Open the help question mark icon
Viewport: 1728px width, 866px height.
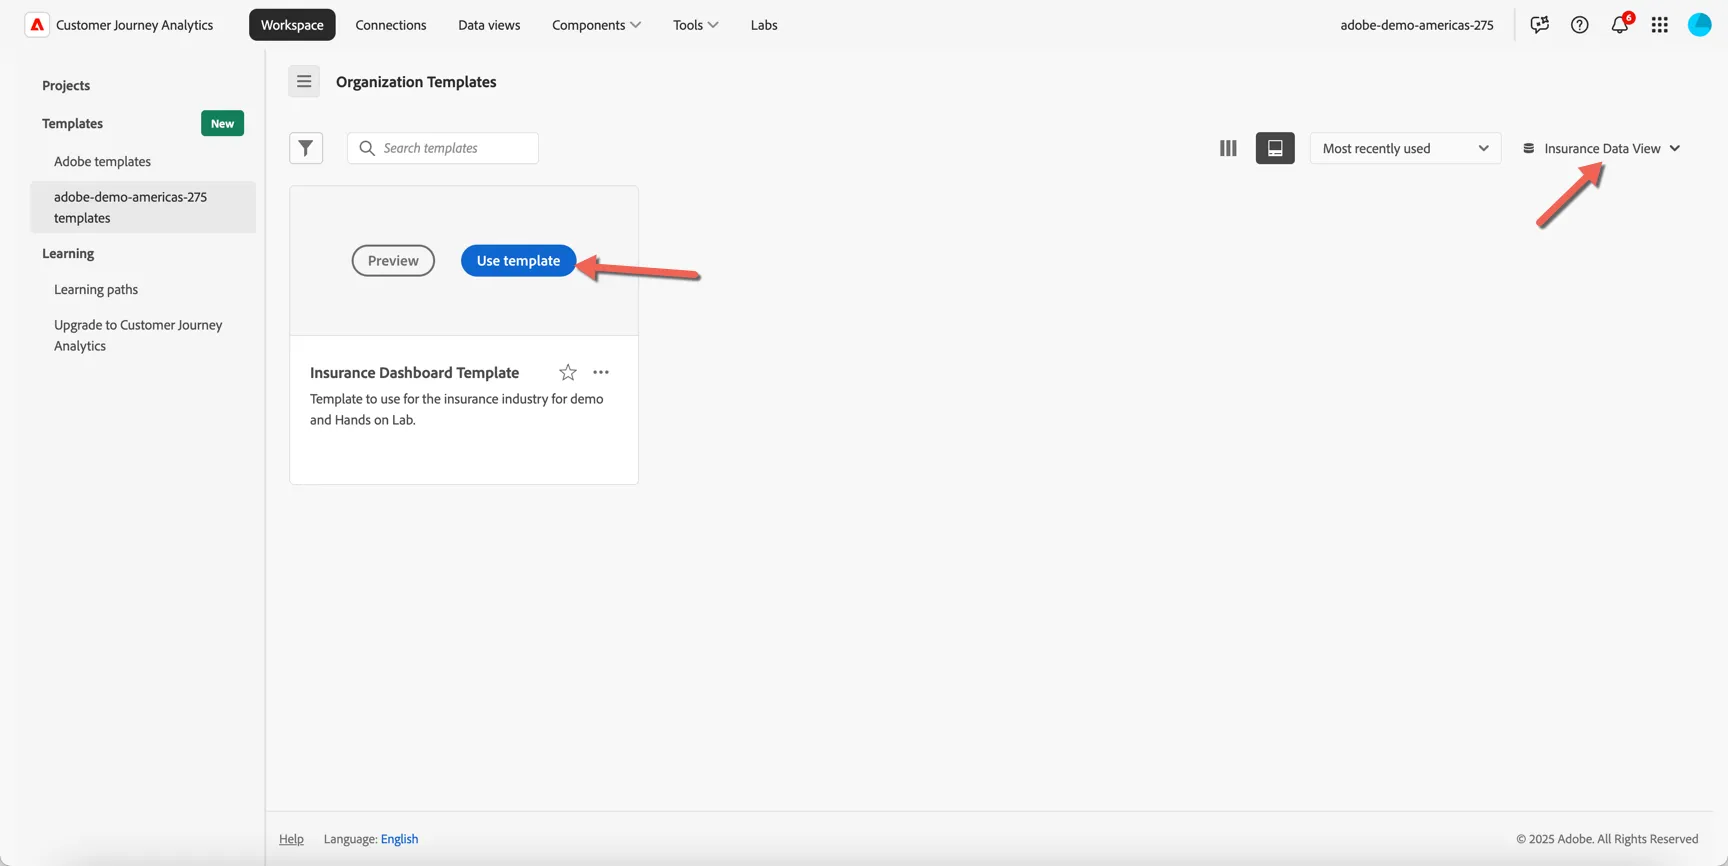[1579, 25]
